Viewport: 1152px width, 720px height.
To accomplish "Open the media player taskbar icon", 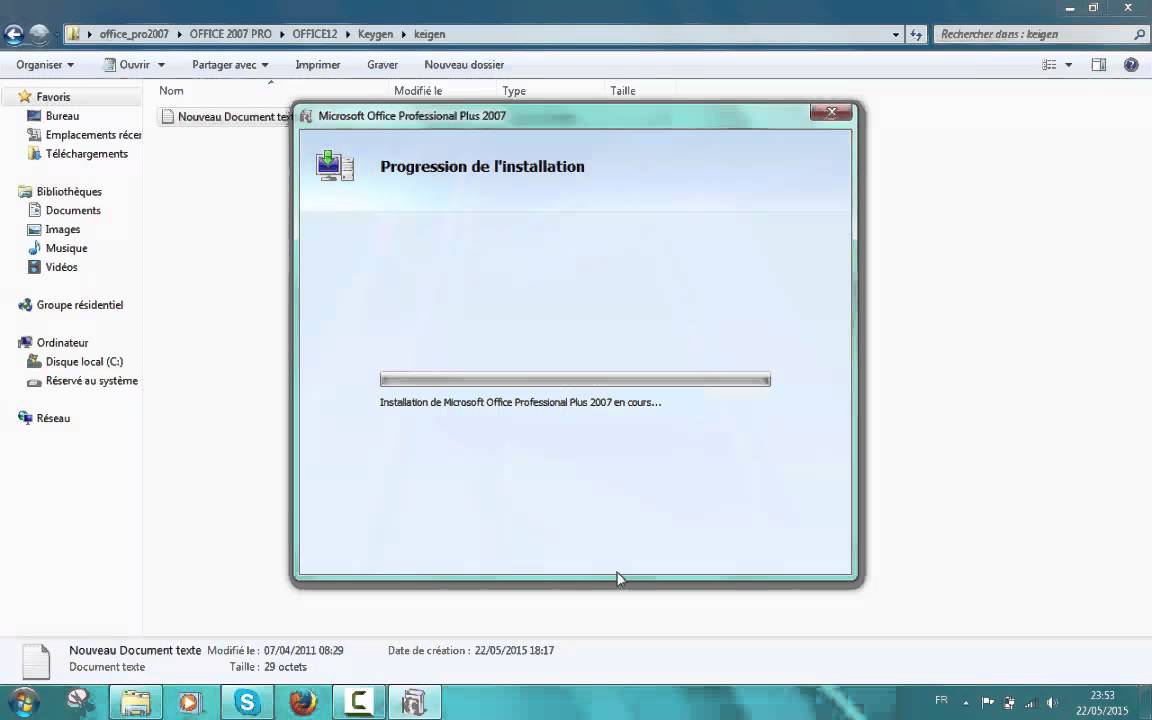I will pos(191,702).
